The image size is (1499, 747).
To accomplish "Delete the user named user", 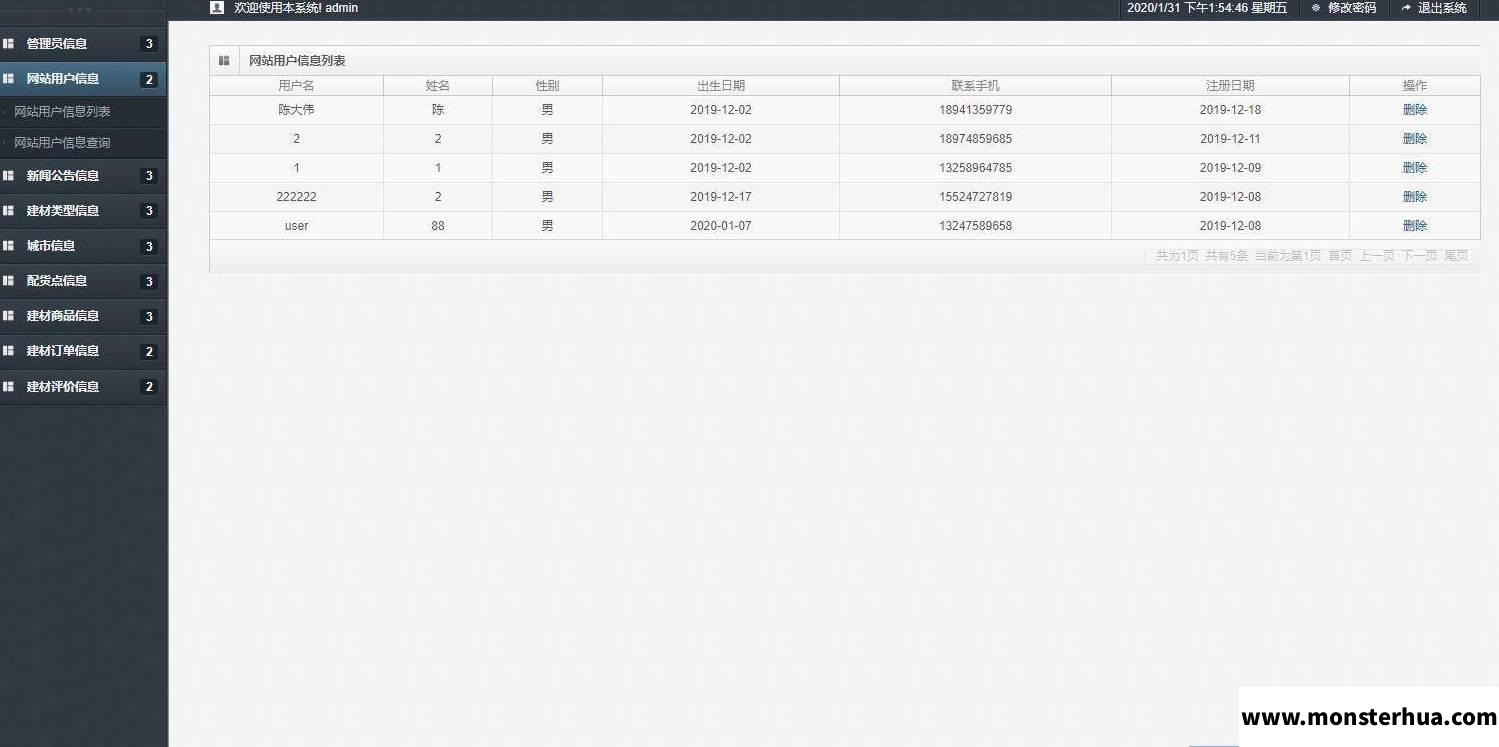I will point(1415,226).
